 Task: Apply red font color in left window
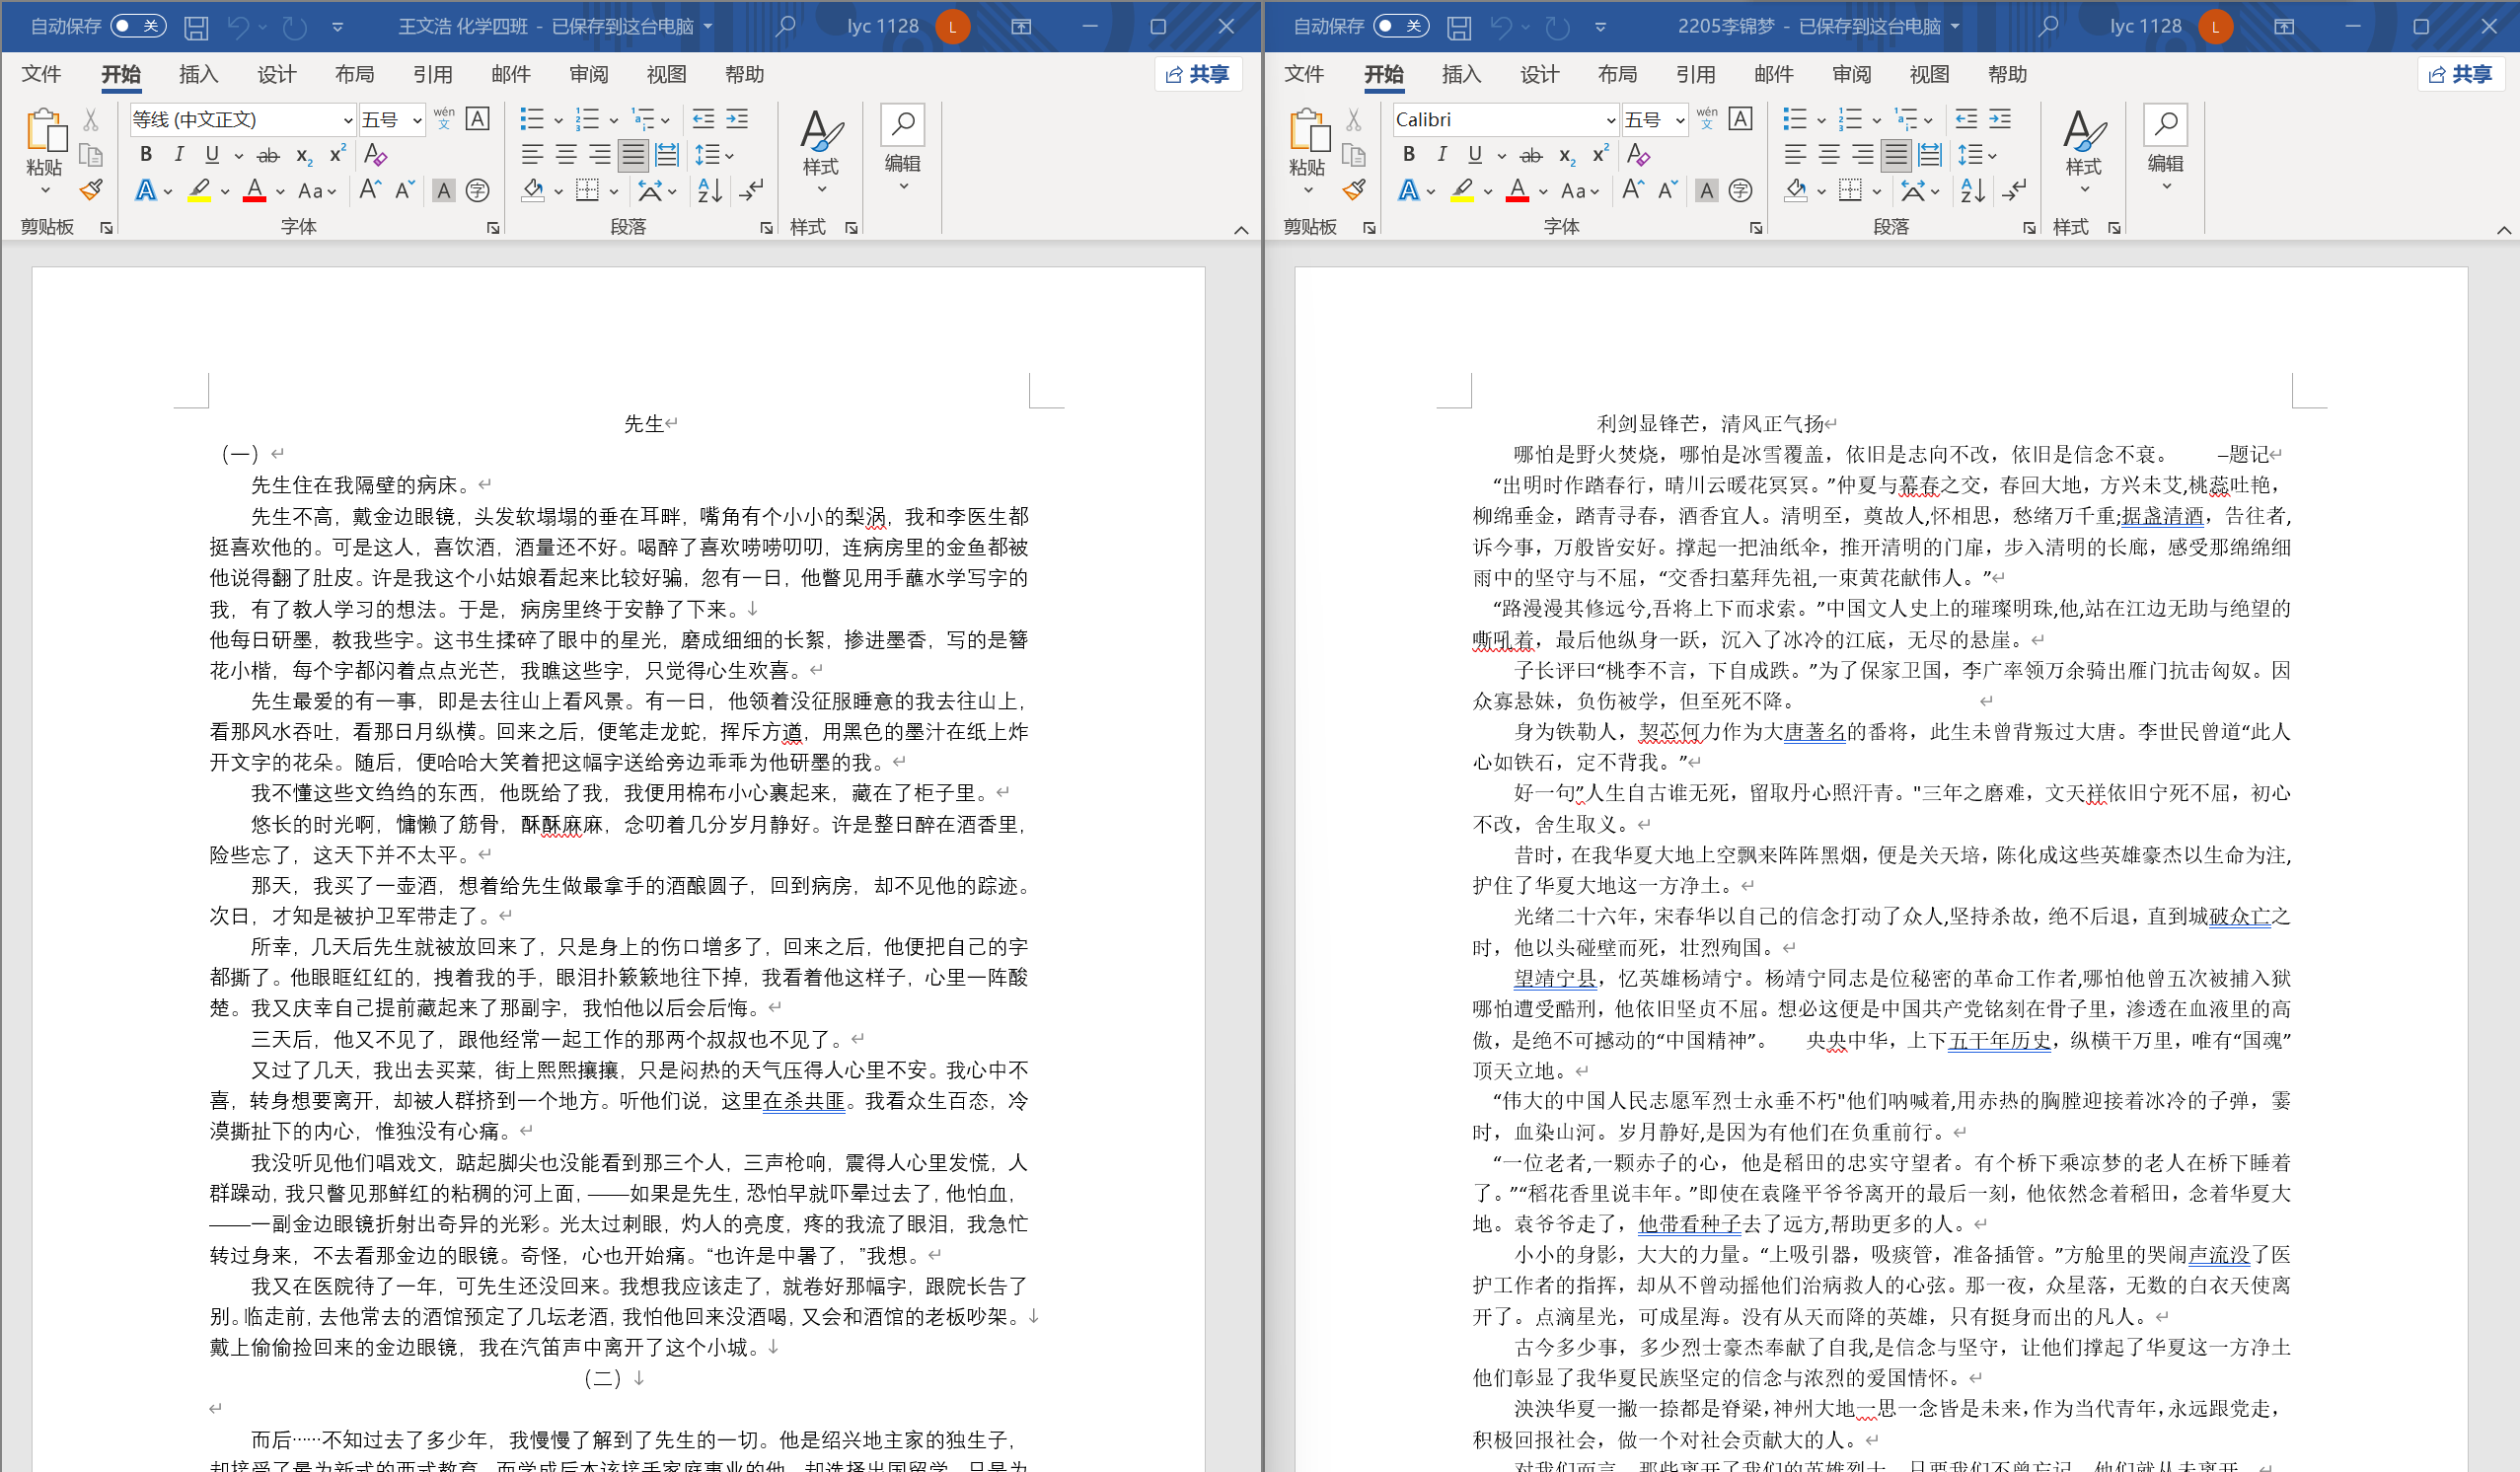coord(254,190)
